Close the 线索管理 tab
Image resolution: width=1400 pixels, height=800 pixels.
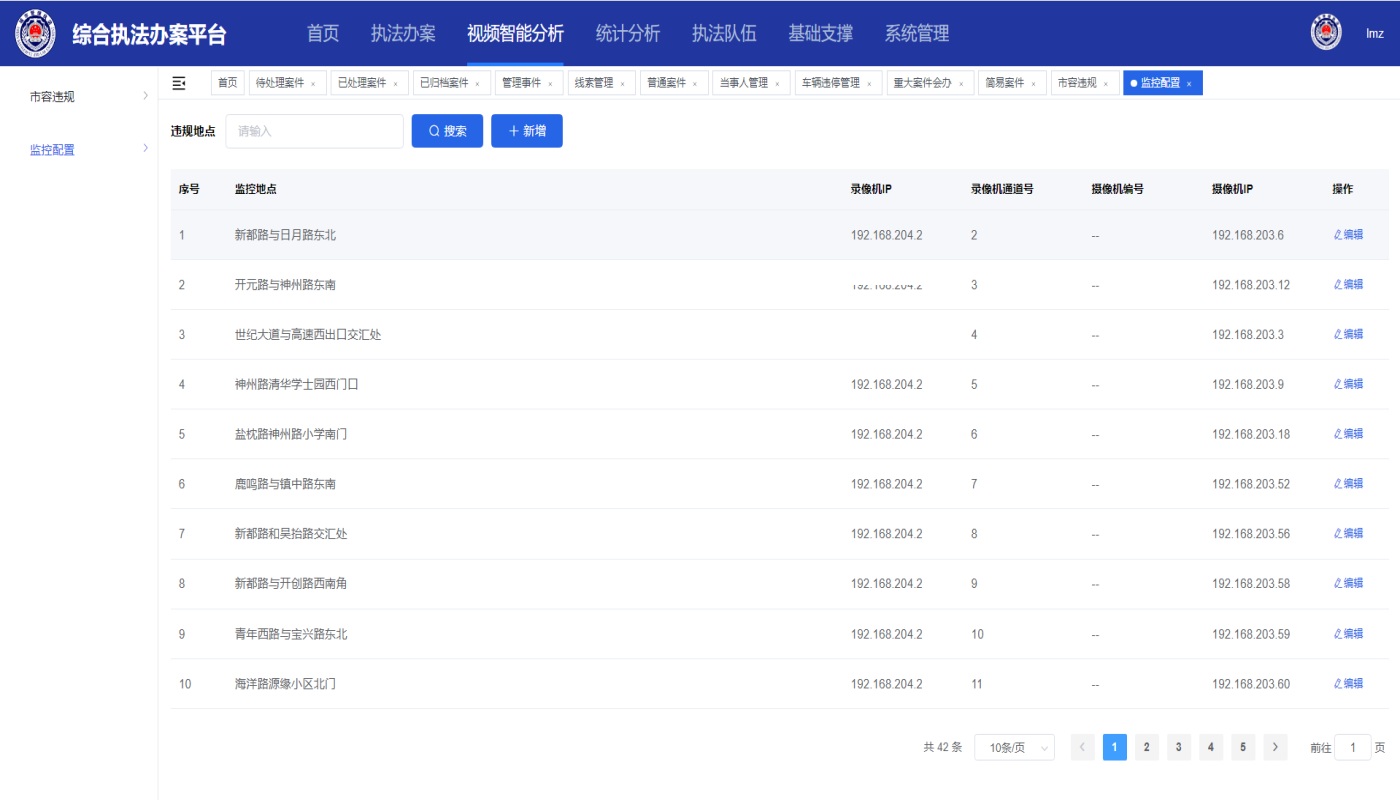[x=622, y=84]
